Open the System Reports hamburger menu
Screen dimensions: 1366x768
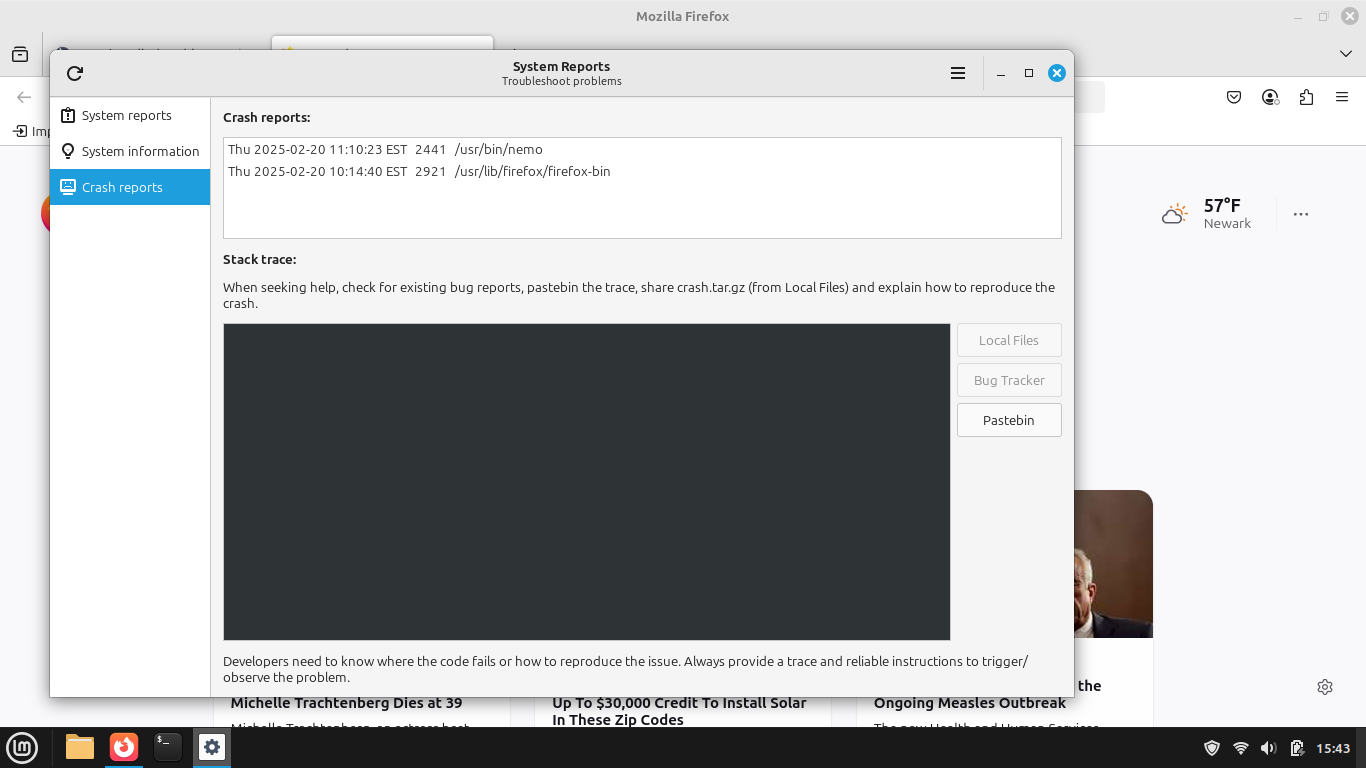coord(957,73)
